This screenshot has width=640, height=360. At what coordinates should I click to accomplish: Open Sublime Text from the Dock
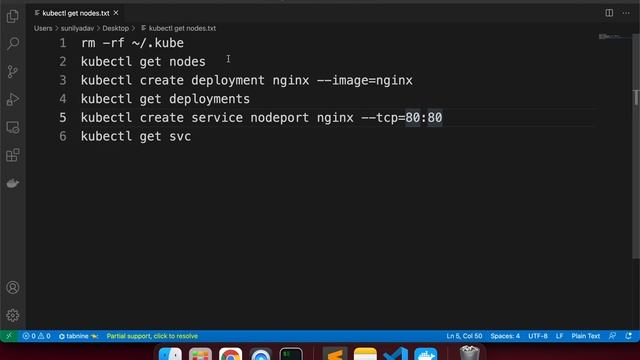click(x=335, y=353)
